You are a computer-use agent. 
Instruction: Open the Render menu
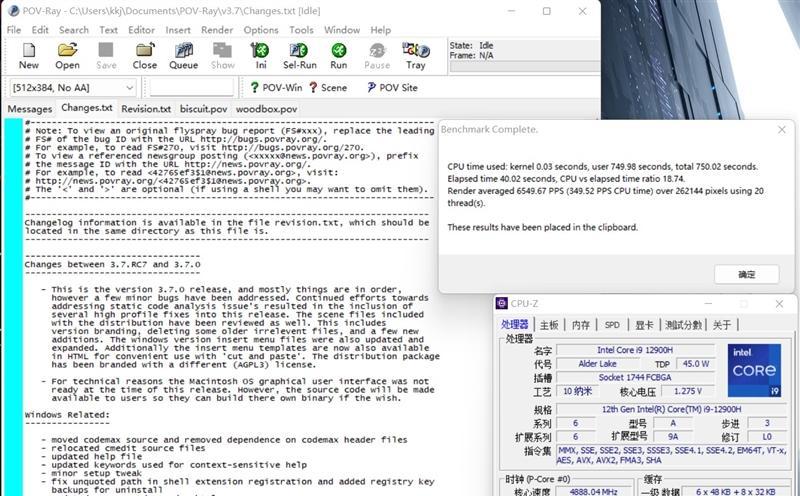point(217,30)
